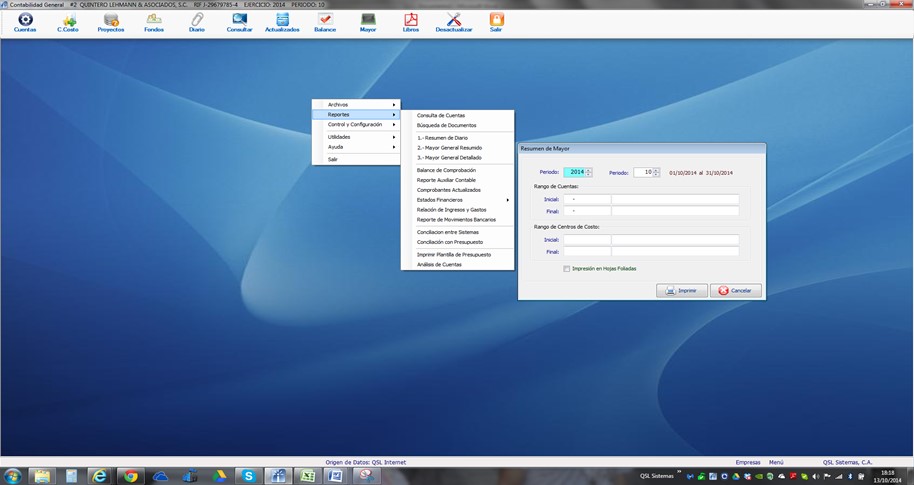
Task: Click the Empresas link in status bar
Action: pos(748,462)
